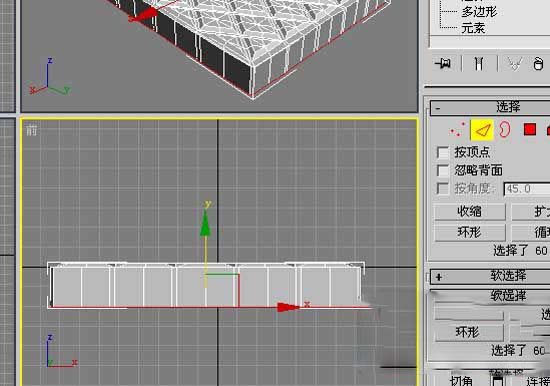Viewport: 550px width, 386px height.
Task: Click the 45.0 angle value field
Action: pyautogui.click(x=527, y=189)
